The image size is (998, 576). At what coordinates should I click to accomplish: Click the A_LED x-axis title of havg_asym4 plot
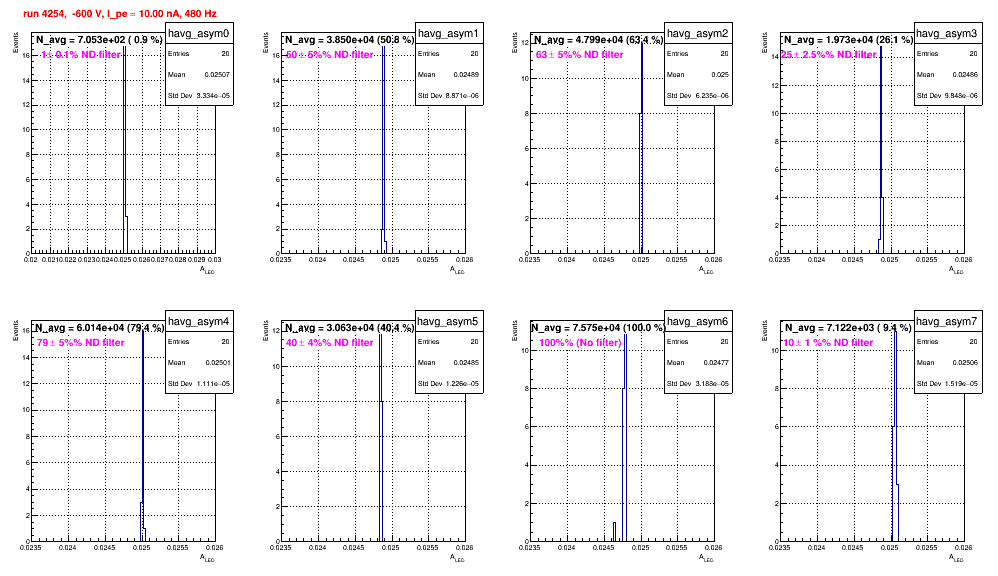coord(207,558)
